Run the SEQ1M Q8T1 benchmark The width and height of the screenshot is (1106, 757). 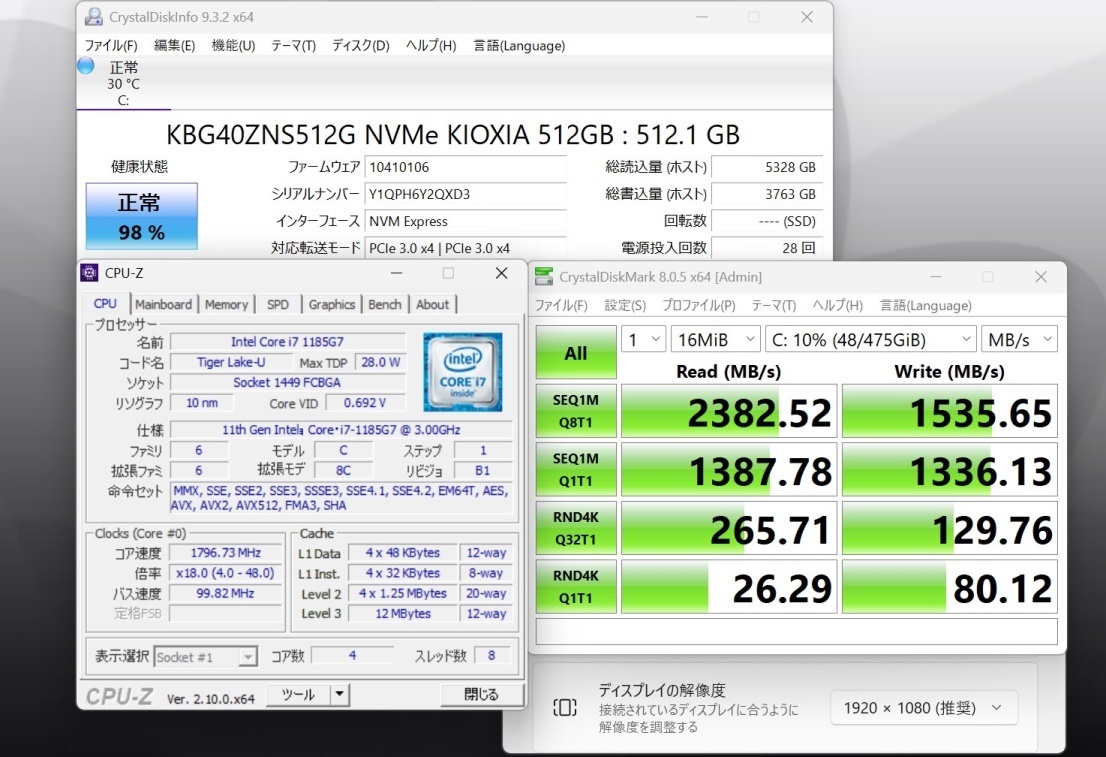(x=576, y=411)
